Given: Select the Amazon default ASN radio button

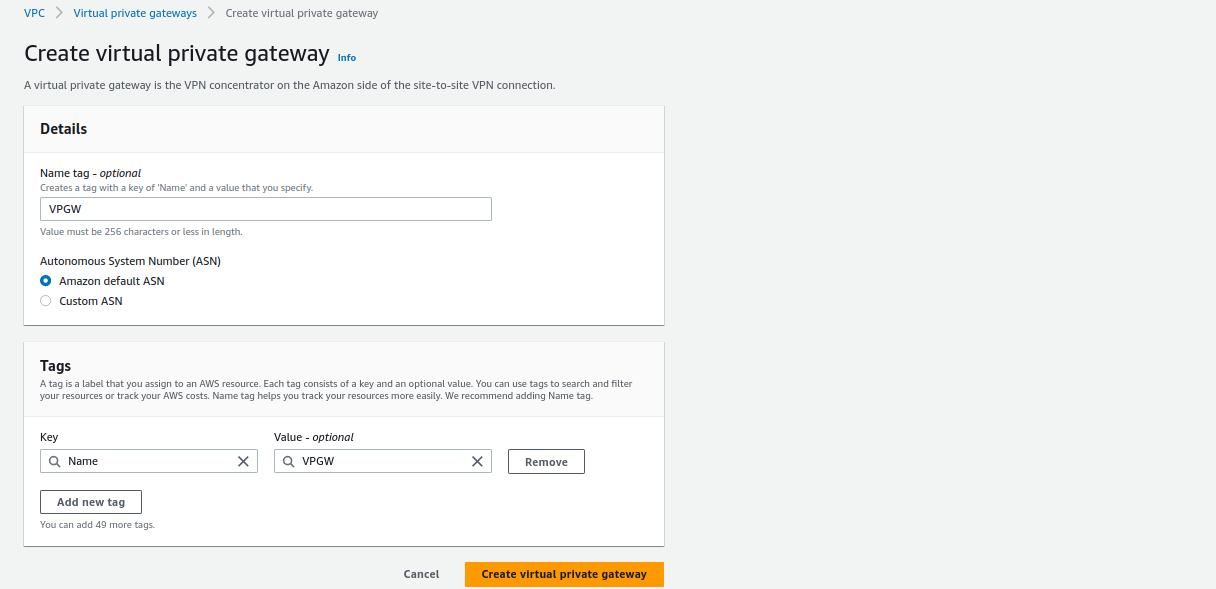Looking at the screenshot, I should pyautogui.click(x=46, y=281).
